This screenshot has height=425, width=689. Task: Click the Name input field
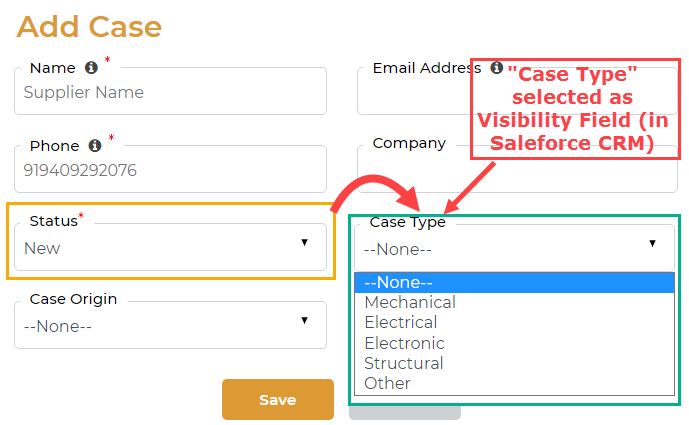170,93
